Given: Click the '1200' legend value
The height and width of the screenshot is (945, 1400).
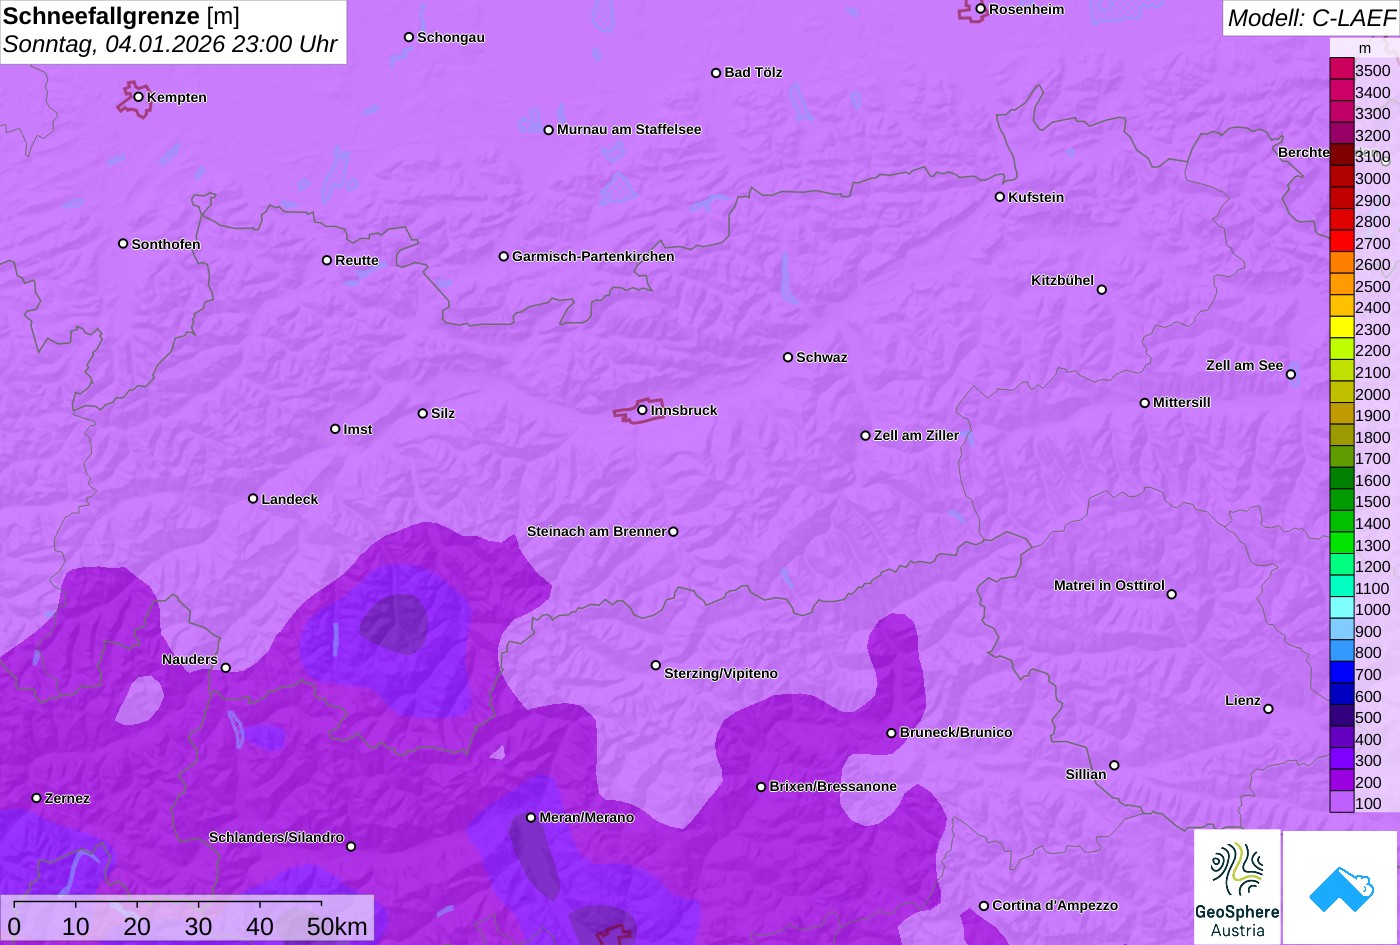Looking at the screenshot, I should [1373, 566].
